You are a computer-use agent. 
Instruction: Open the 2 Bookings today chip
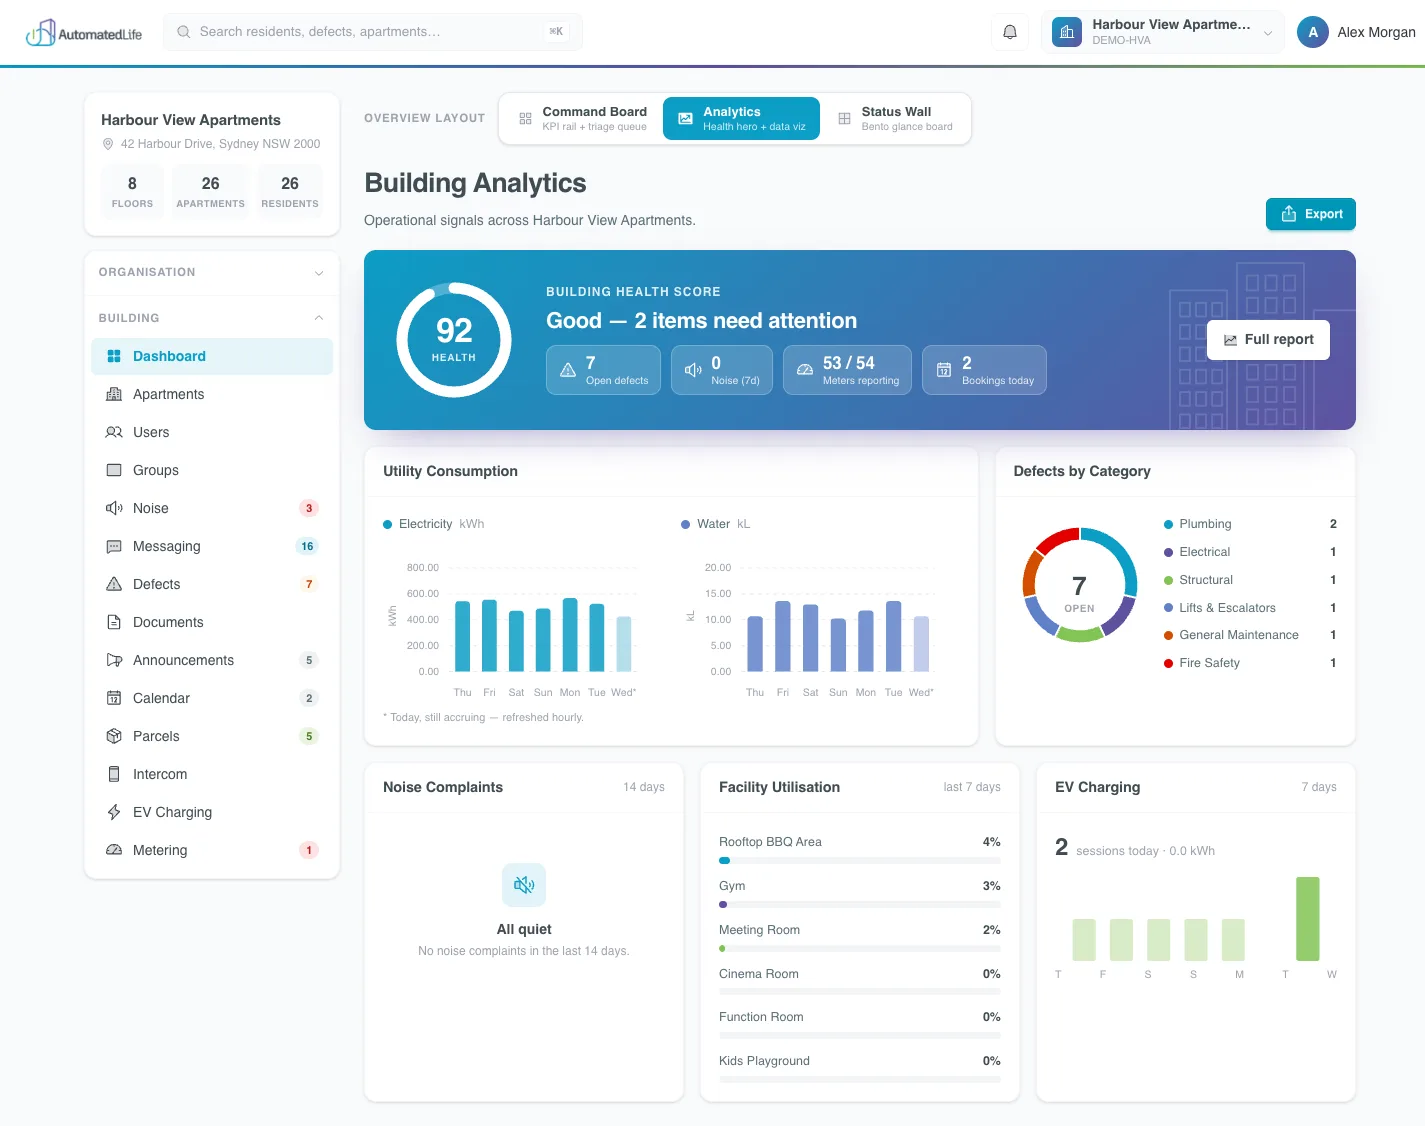point(984,370)
